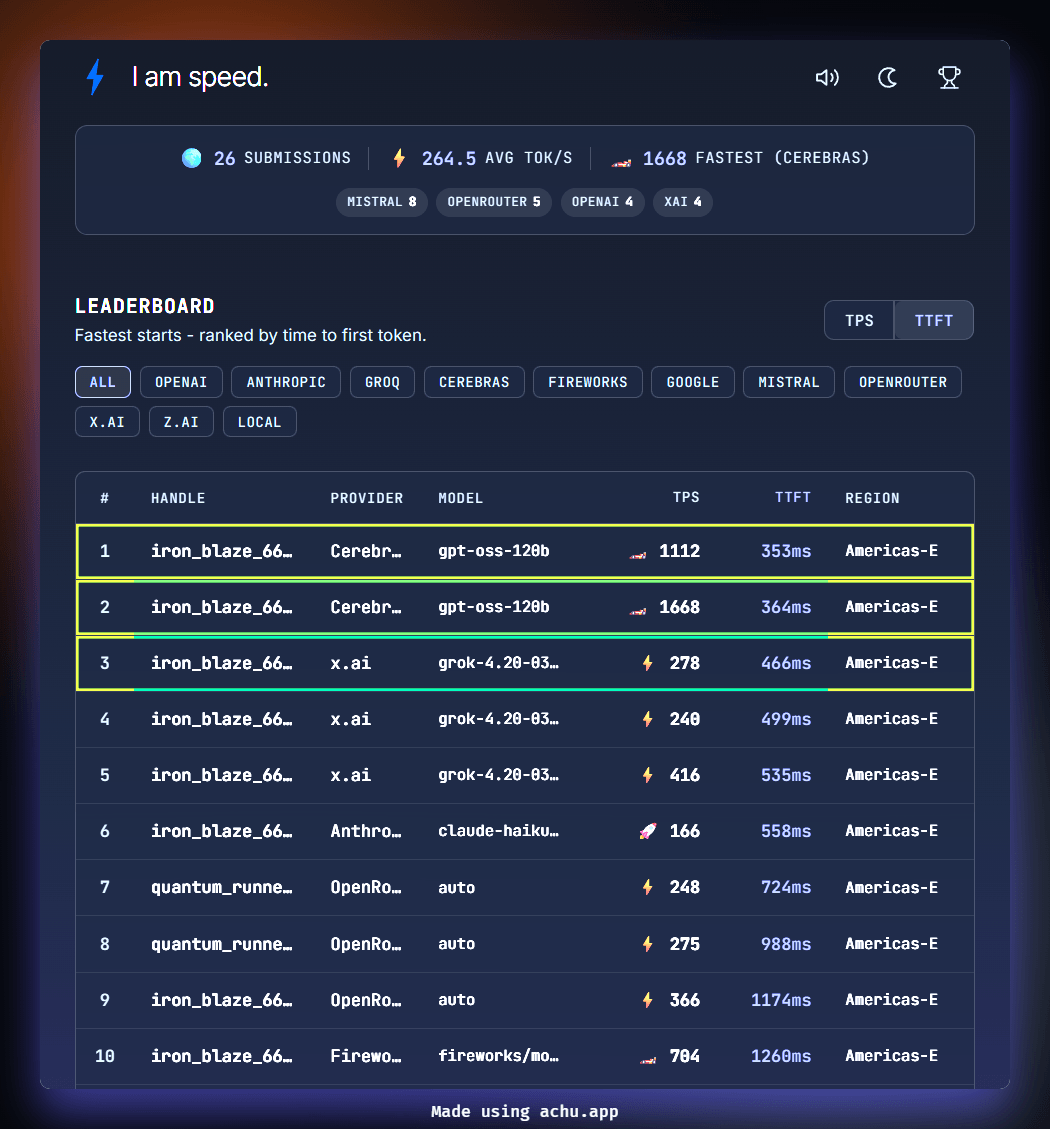
Task: Click the HANDLE column header
Action: (x=178, y=498)
